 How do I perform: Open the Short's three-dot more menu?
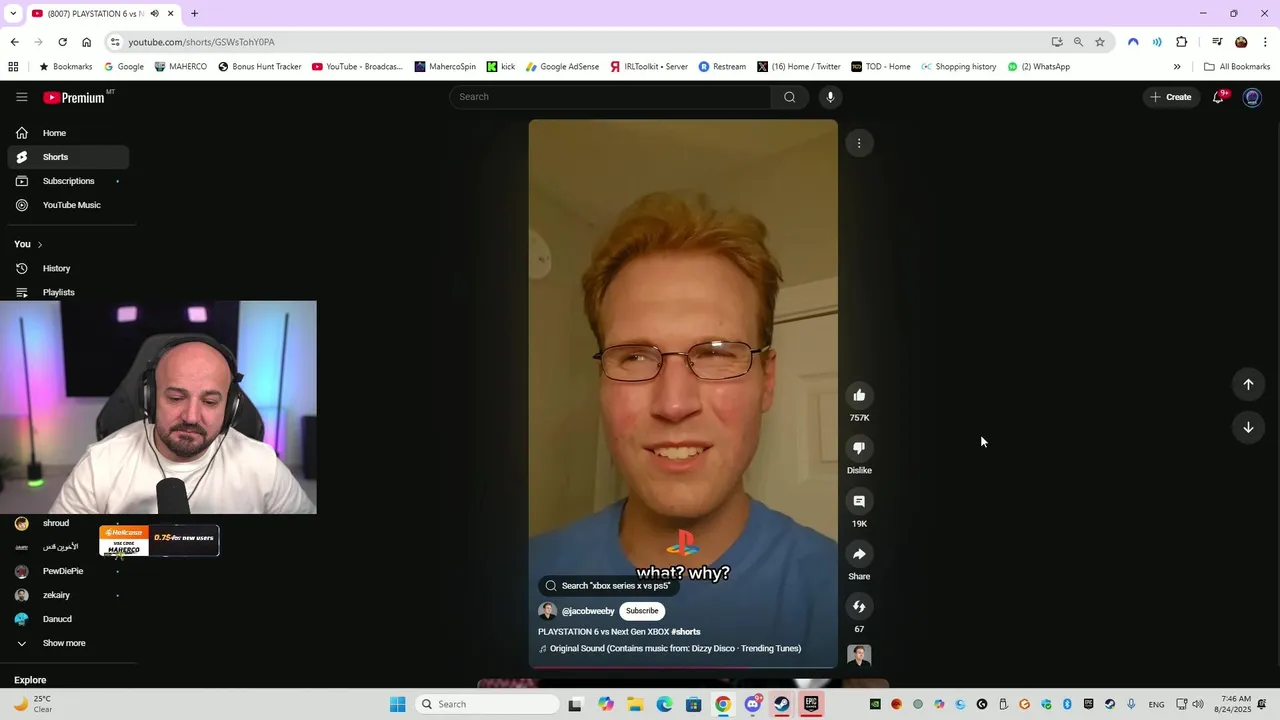pyautogui.click(x=859, y=143)
